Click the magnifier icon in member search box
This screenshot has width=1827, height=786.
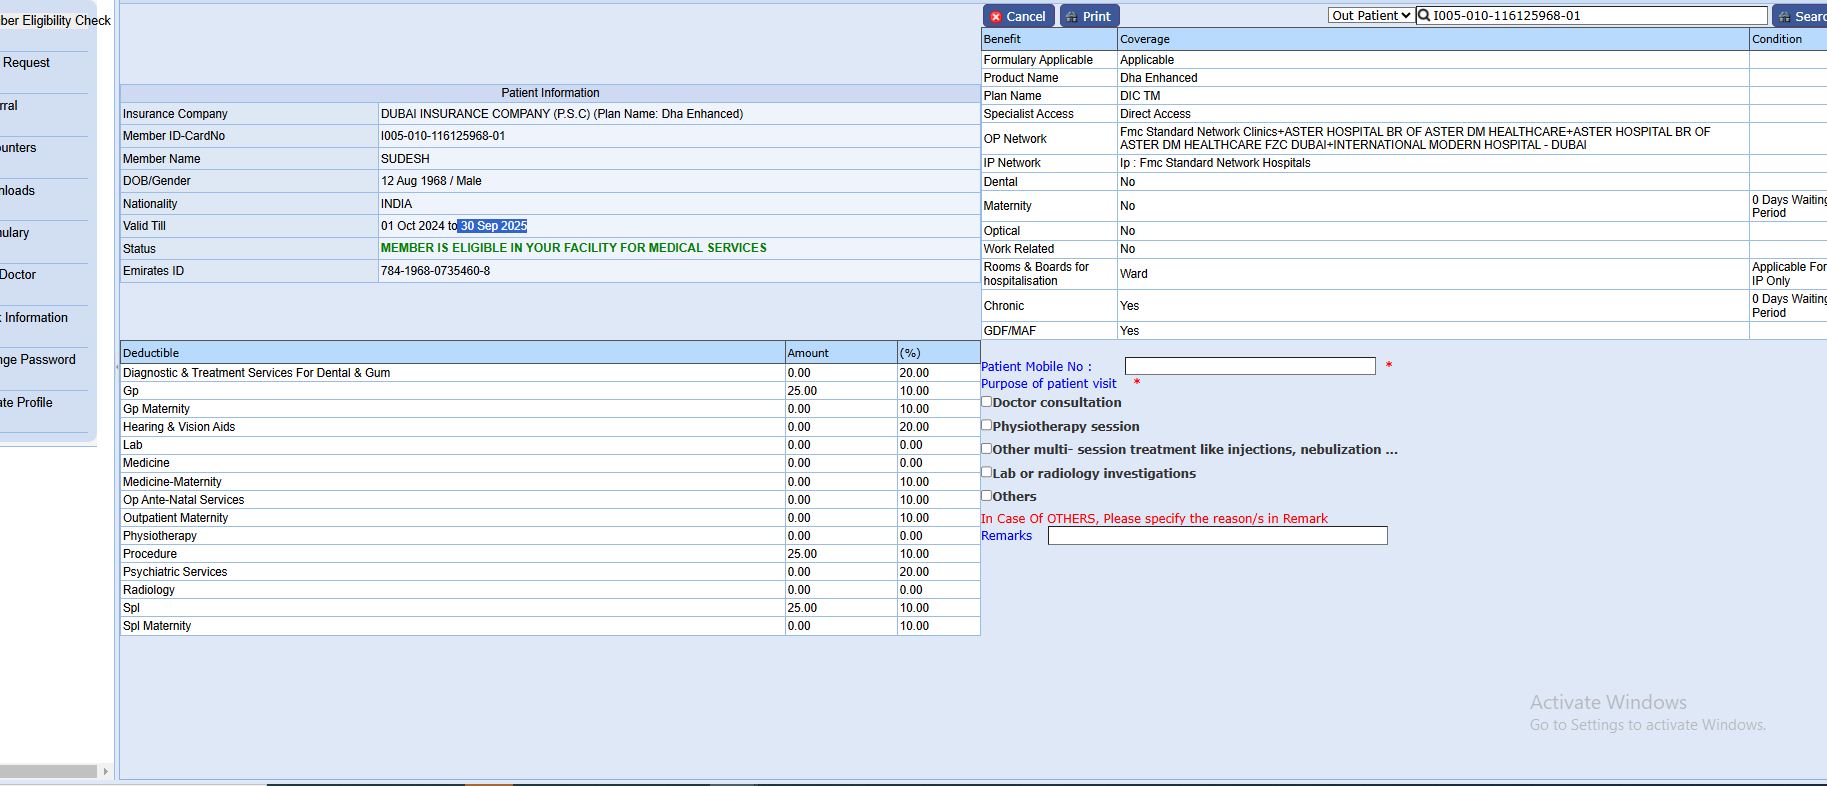1424,16
